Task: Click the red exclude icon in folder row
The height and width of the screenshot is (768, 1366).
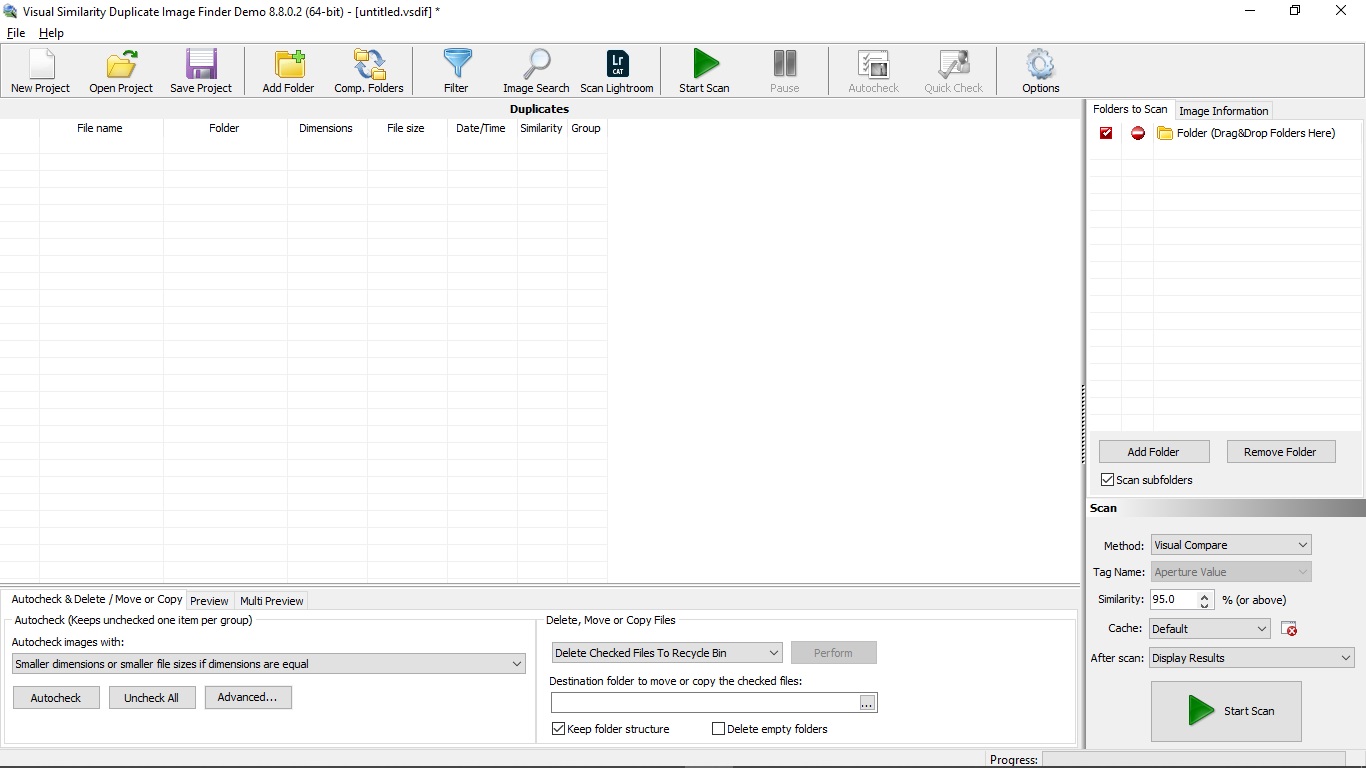Action: [1138, 133]
